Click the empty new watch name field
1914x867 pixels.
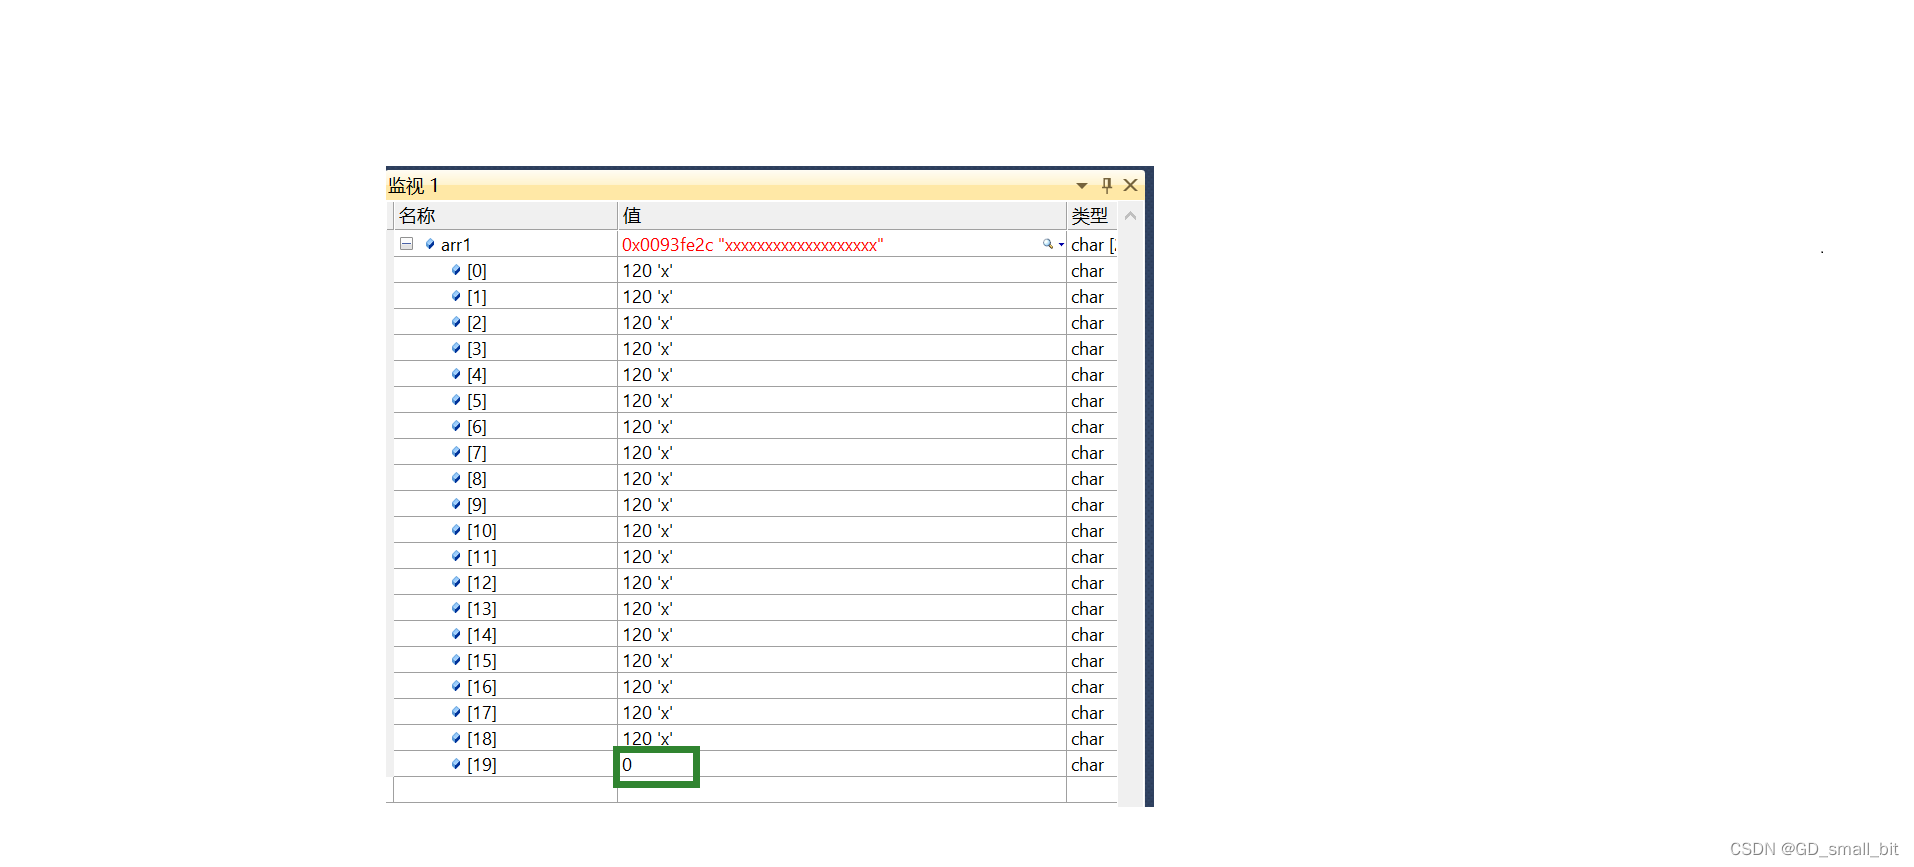[505, 790]
